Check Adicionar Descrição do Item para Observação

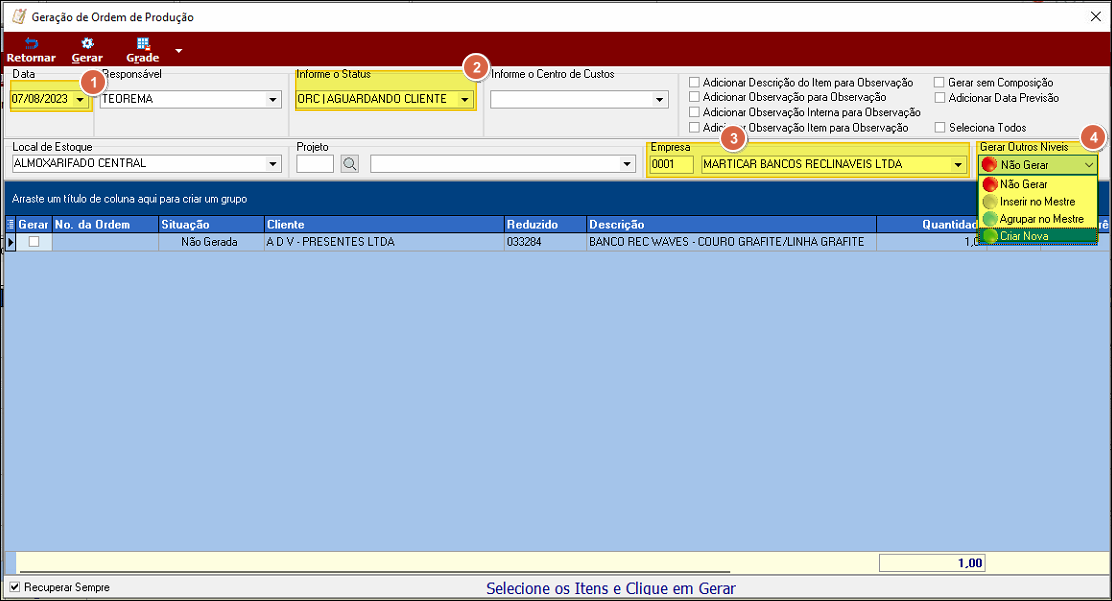(694, 82)
